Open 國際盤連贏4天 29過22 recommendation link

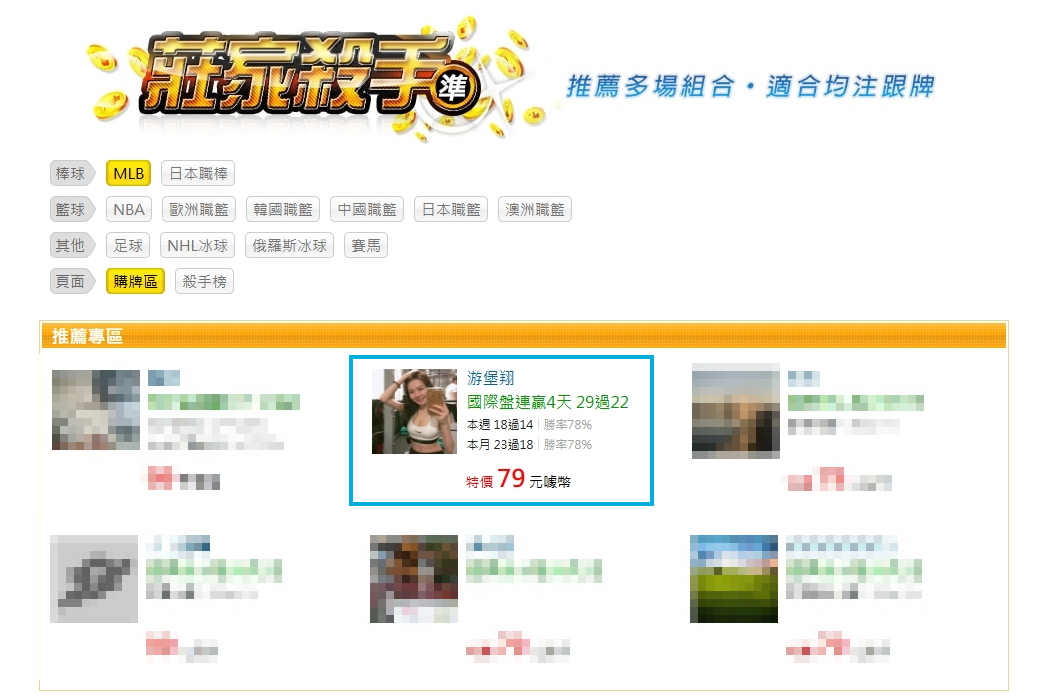click(548, 402)
